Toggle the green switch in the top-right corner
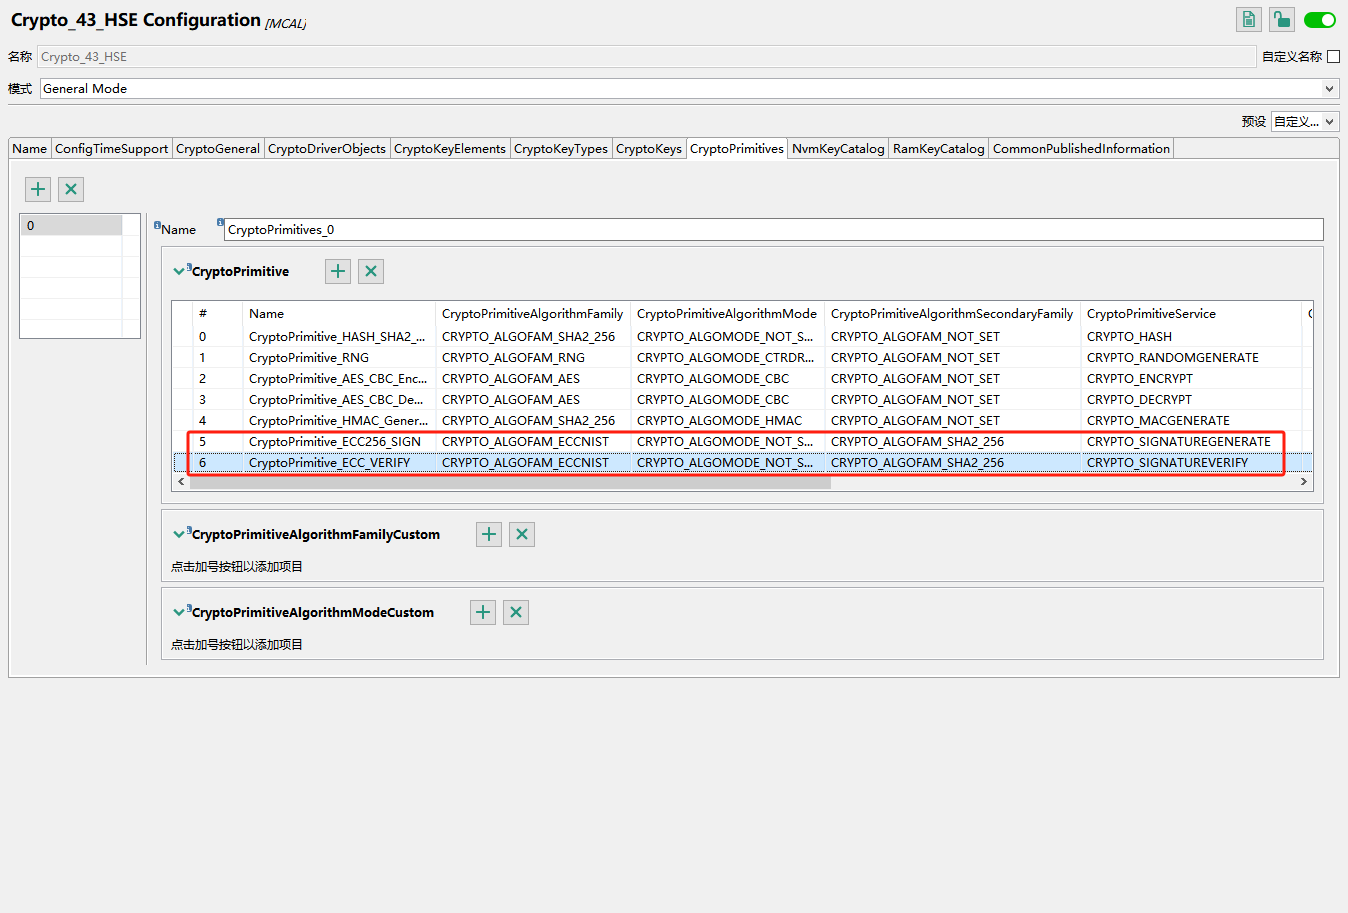Viewport: 1348px width, 913px height. [x=1319, y=19]
